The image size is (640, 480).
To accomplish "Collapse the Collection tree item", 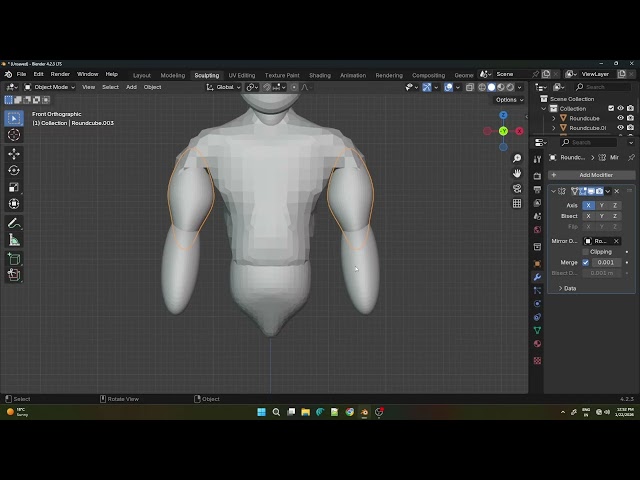I will coord(544,109).
